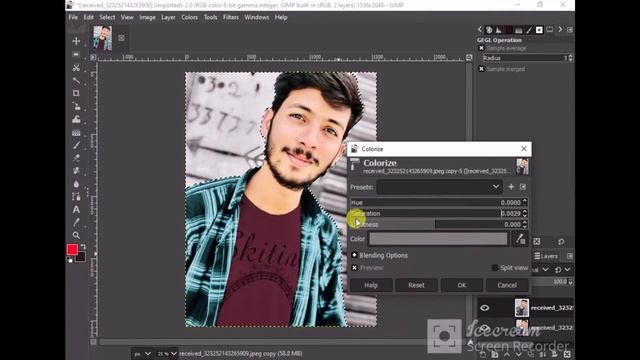Open the Edit menu
This screenshot has width=640, height=360.
[89, 18]
